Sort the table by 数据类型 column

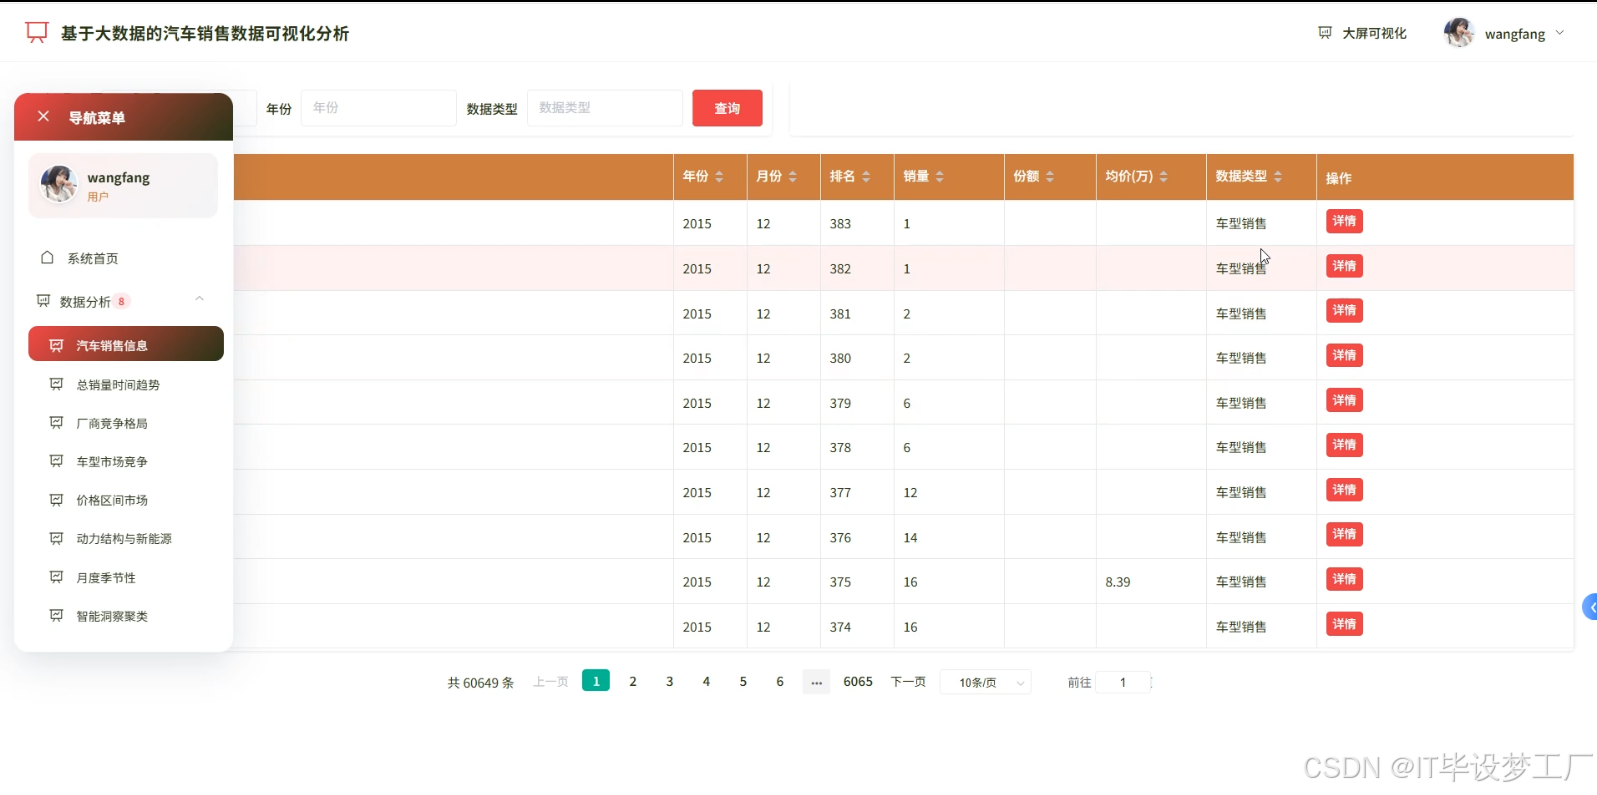pos(1278,177)
